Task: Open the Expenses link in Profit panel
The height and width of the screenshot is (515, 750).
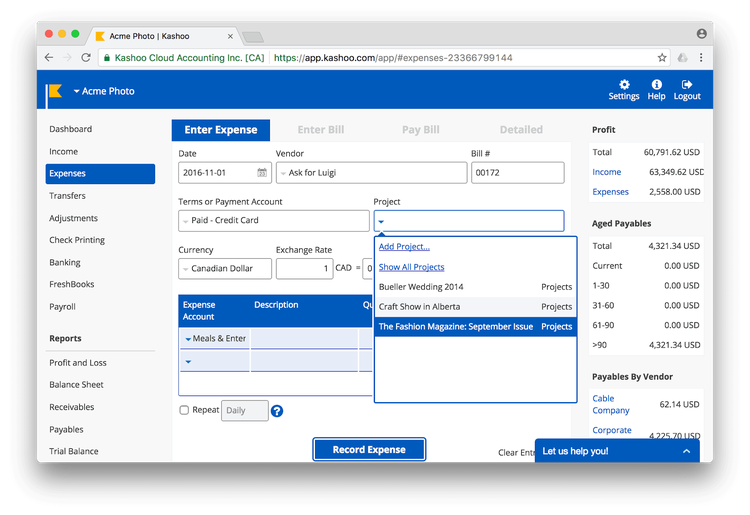Action: click(x=610, y=192)
